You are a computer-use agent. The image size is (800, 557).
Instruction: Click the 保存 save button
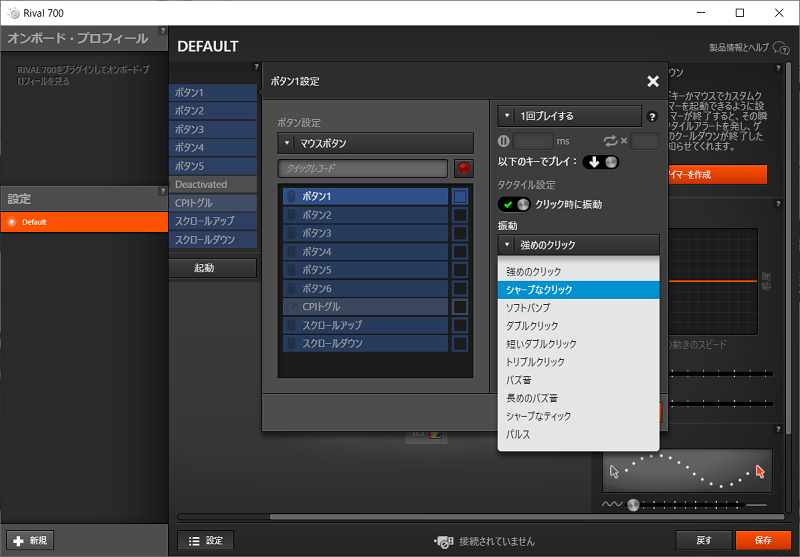coord(763,540)
